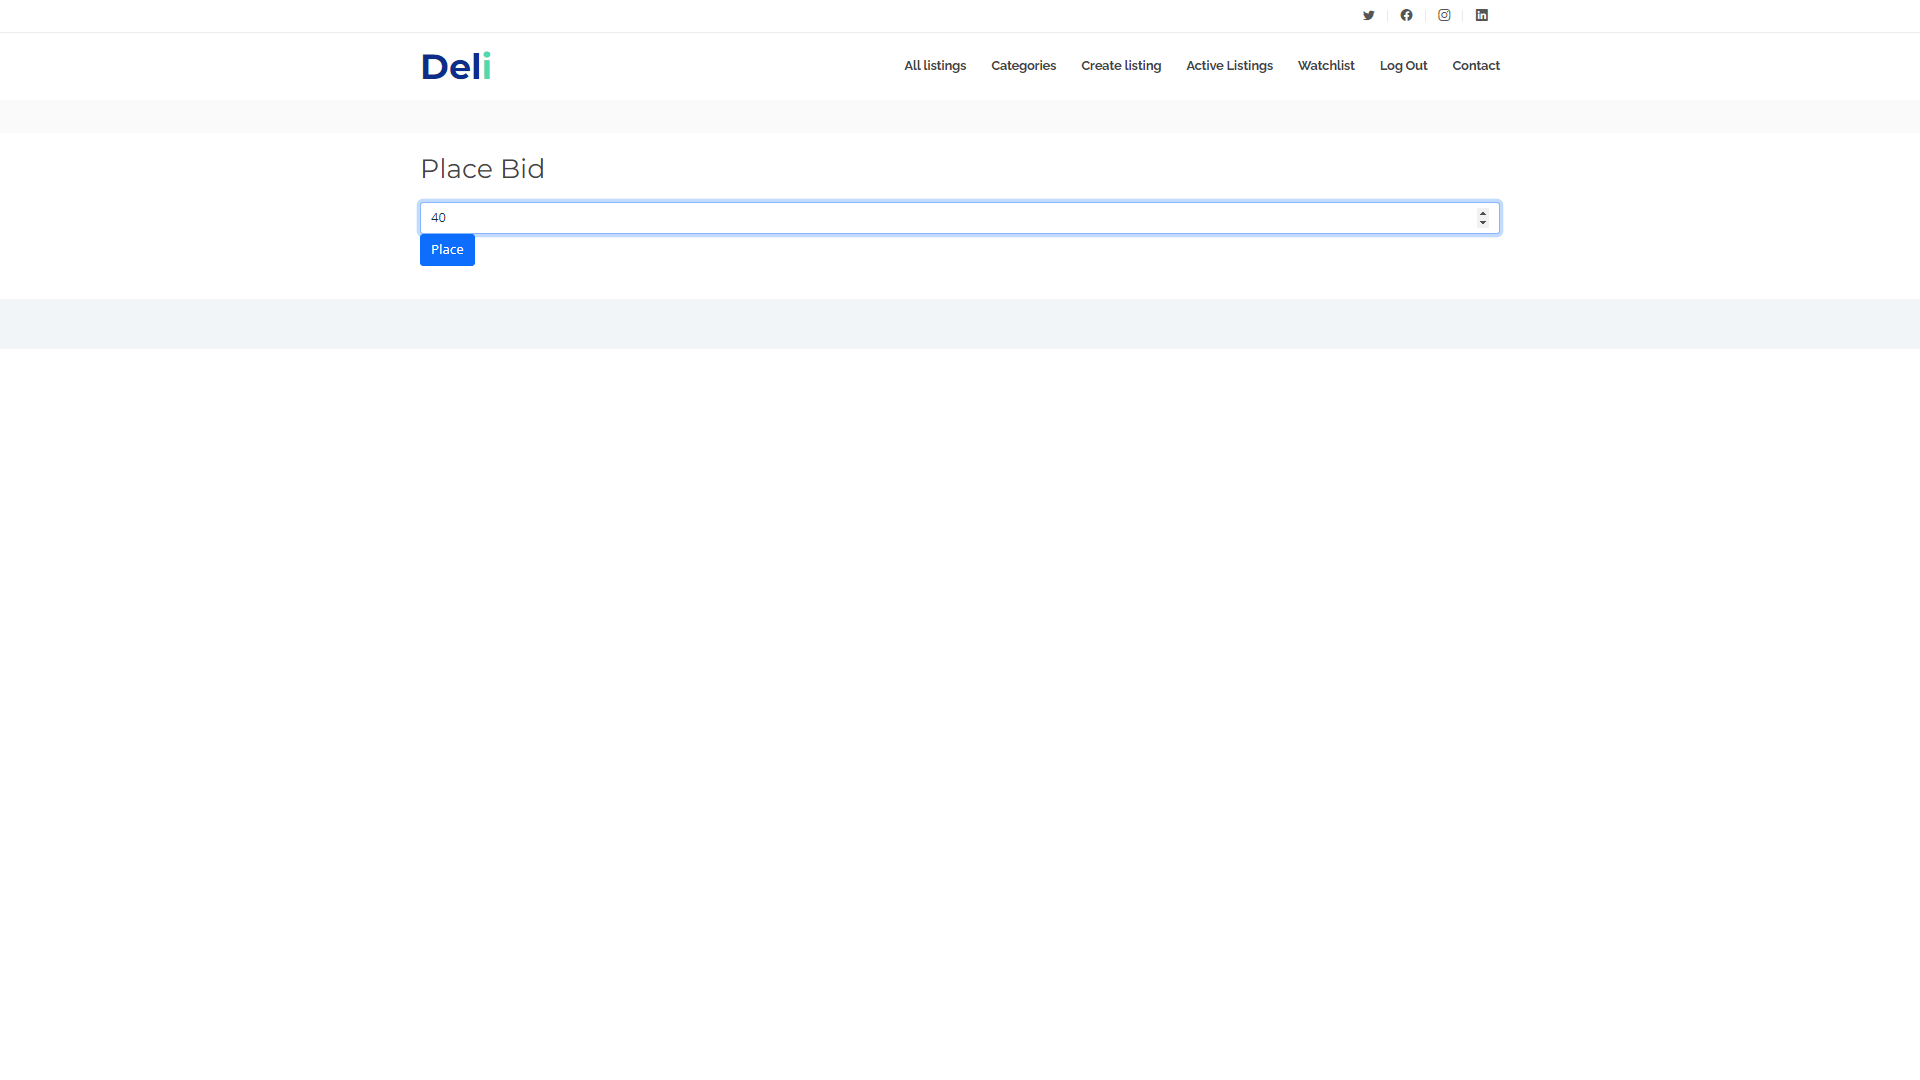Click the value 40 in bid field
This screenshot has width=1920, height=1080.
438,218
